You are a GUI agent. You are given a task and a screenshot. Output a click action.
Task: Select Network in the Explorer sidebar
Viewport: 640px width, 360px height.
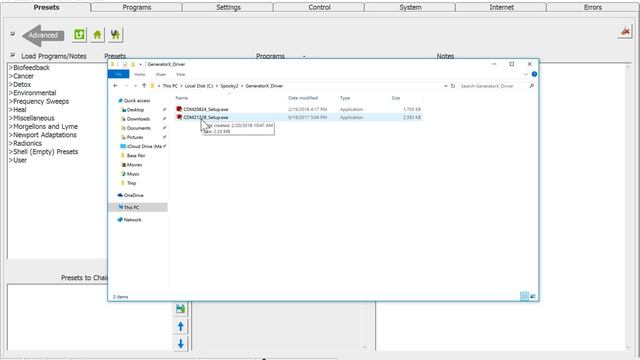(129, 220)
